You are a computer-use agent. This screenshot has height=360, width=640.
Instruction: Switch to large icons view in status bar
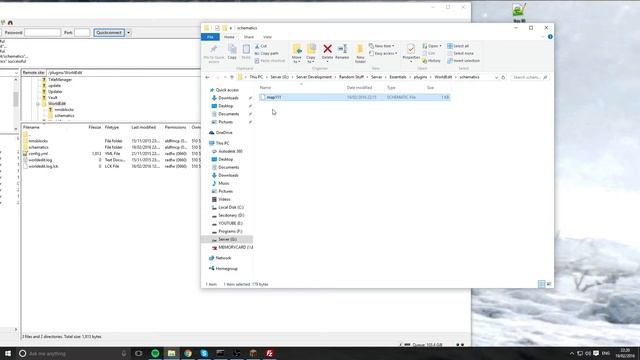point(549,284)
